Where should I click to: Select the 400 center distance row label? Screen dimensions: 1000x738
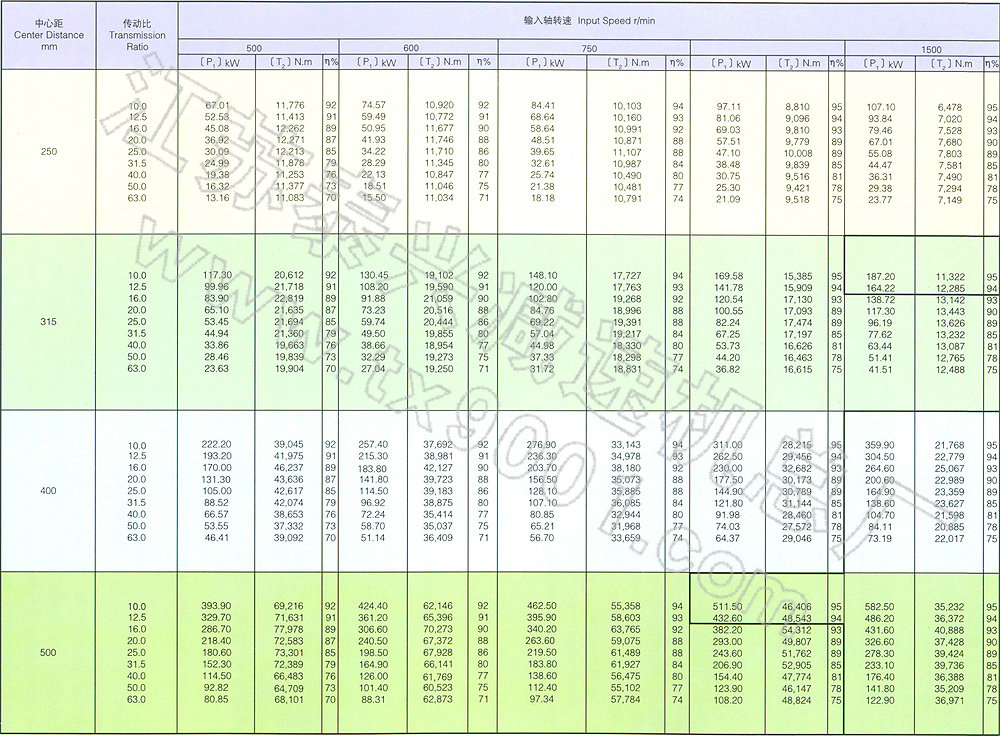tap(48, 491)
